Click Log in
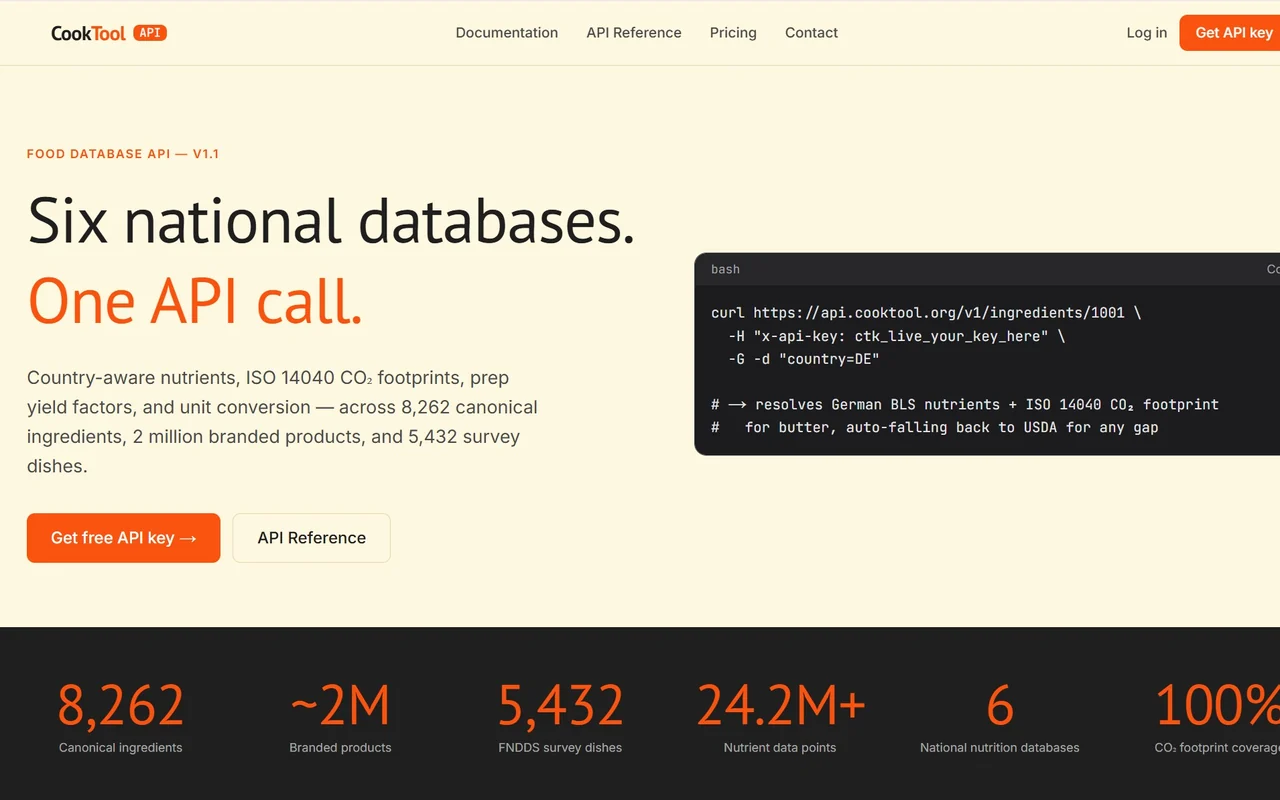Viewport: 1280px width, 800px height. (x=1146, y=33)
